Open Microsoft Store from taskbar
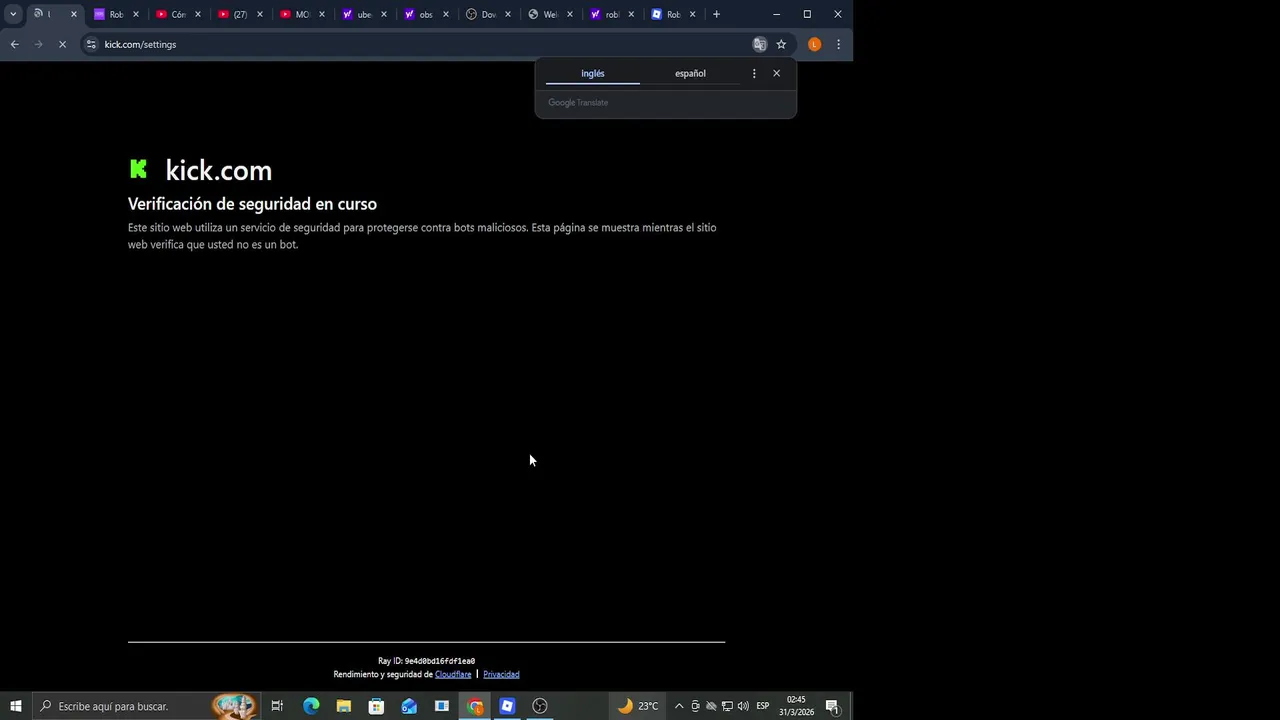 [376, 706]
